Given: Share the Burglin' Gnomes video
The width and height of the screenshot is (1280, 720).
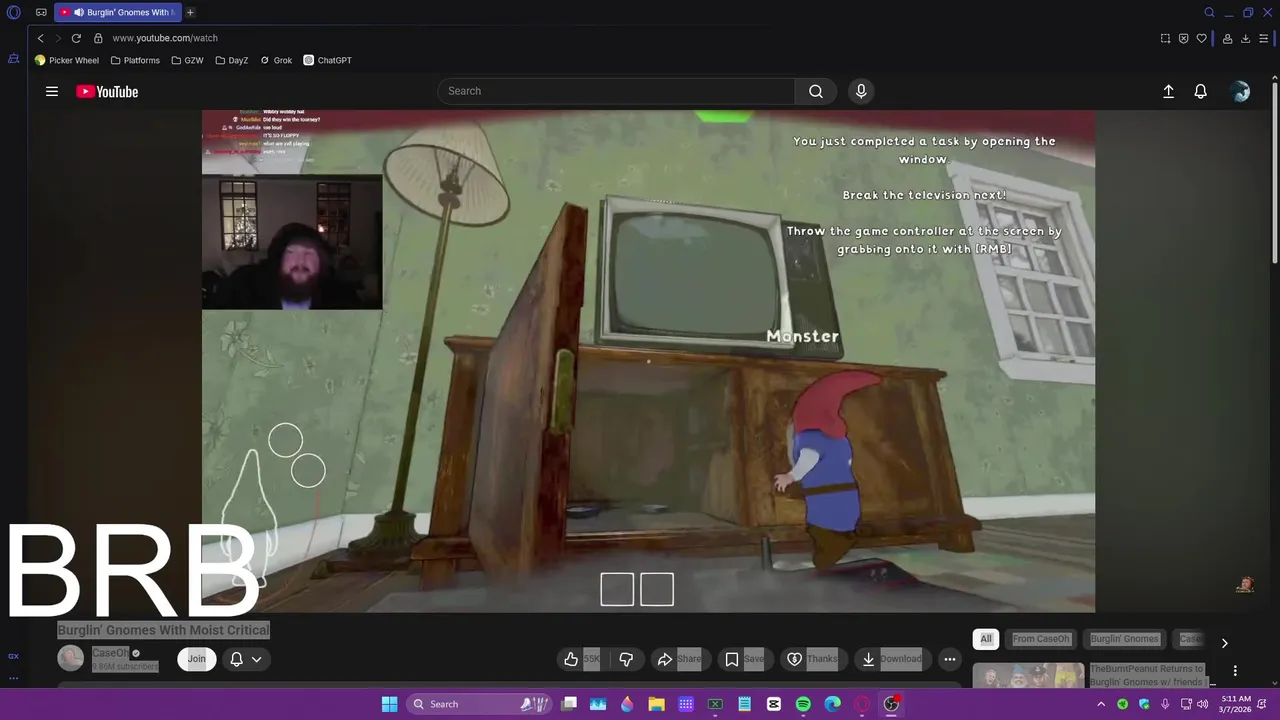Looking at the screenshot, I should [x=679, y=659].
